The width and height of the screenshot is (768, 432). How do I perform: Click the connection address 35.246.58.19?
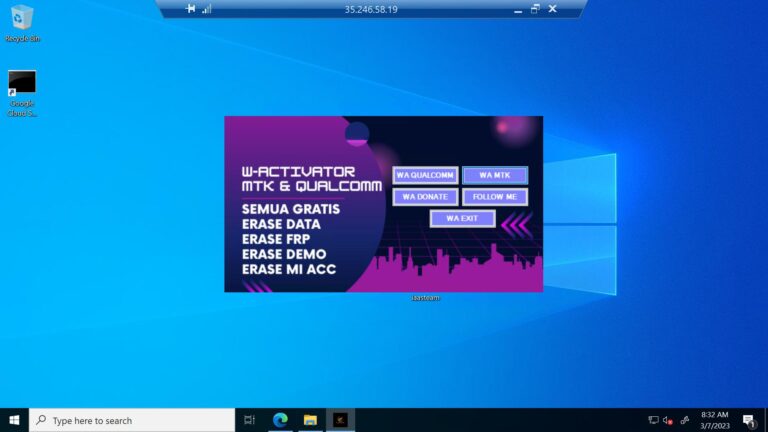pyautogui.click(x=371, y=9)
